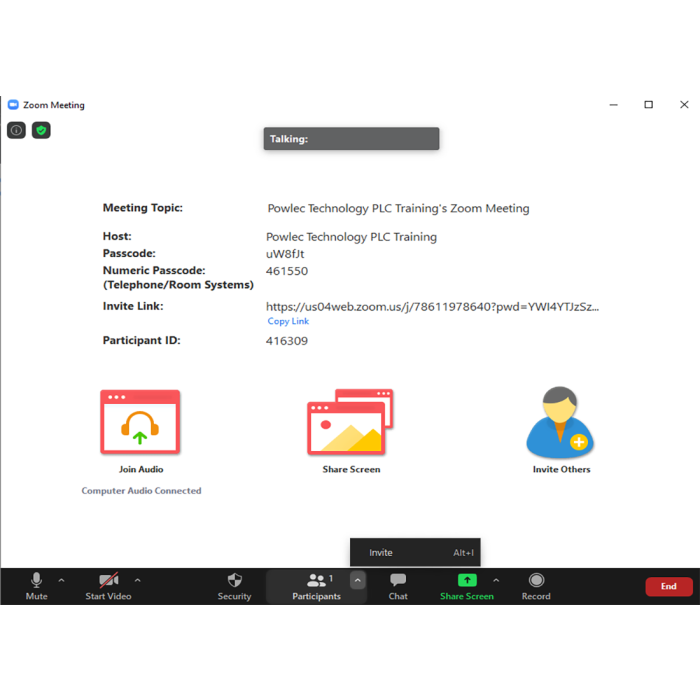Minimize the Zoom Meeting window
700x700 pixels.
tap(614, 104)
